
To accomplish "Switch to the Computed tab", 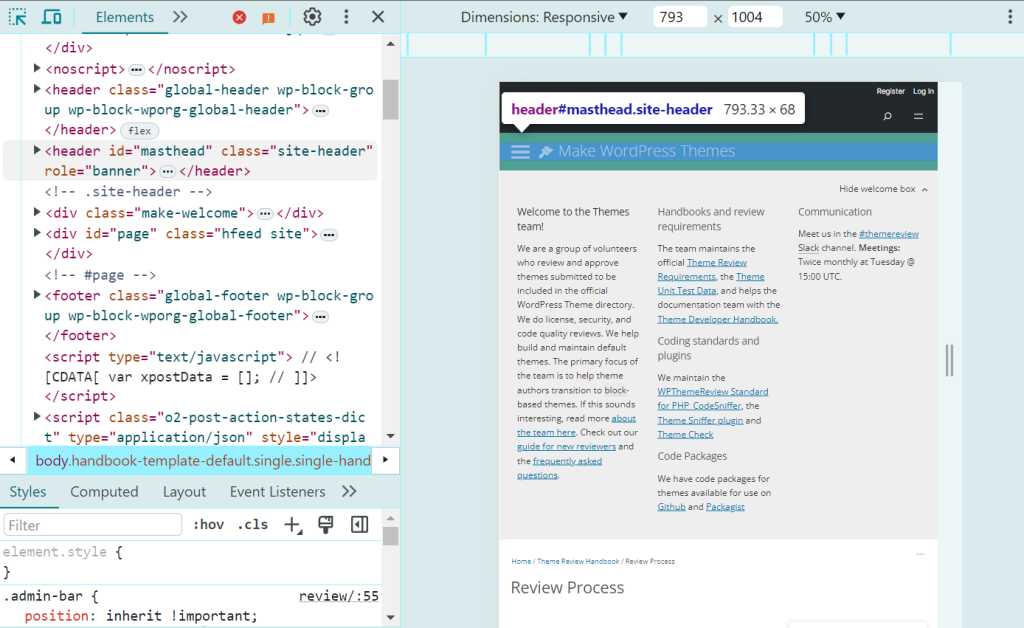I will [x=104, y=491].
